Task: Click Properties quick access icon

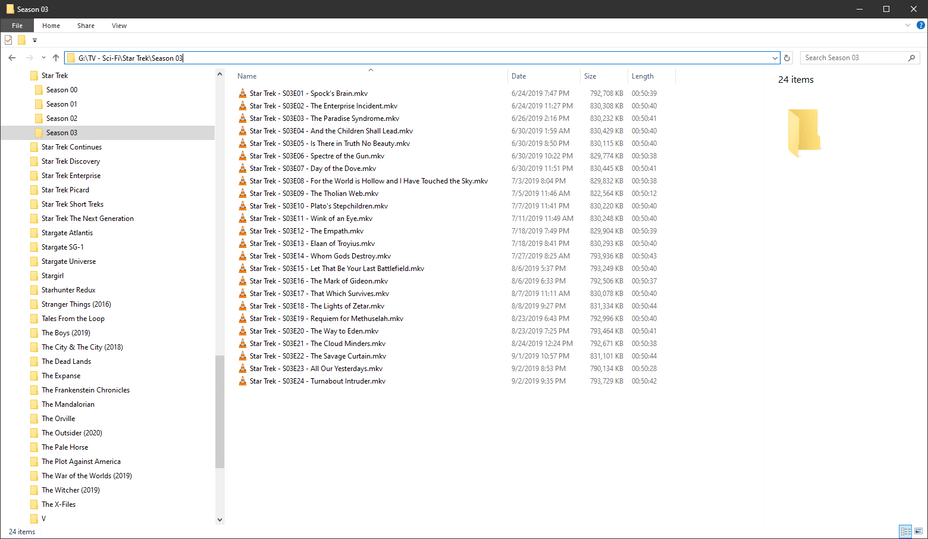Action: 8,40
